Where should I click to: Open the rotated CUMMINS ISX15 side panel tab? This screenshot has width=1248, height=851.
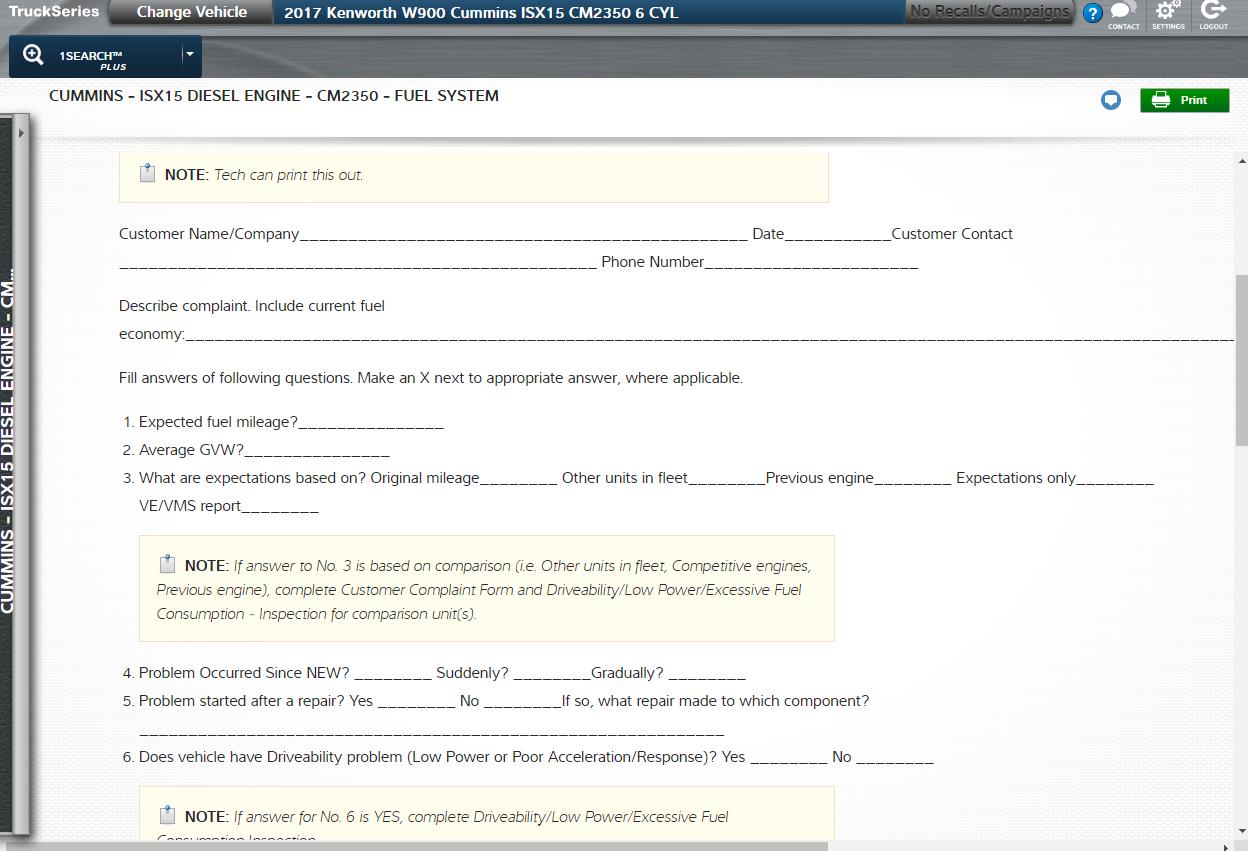[9, 440]
